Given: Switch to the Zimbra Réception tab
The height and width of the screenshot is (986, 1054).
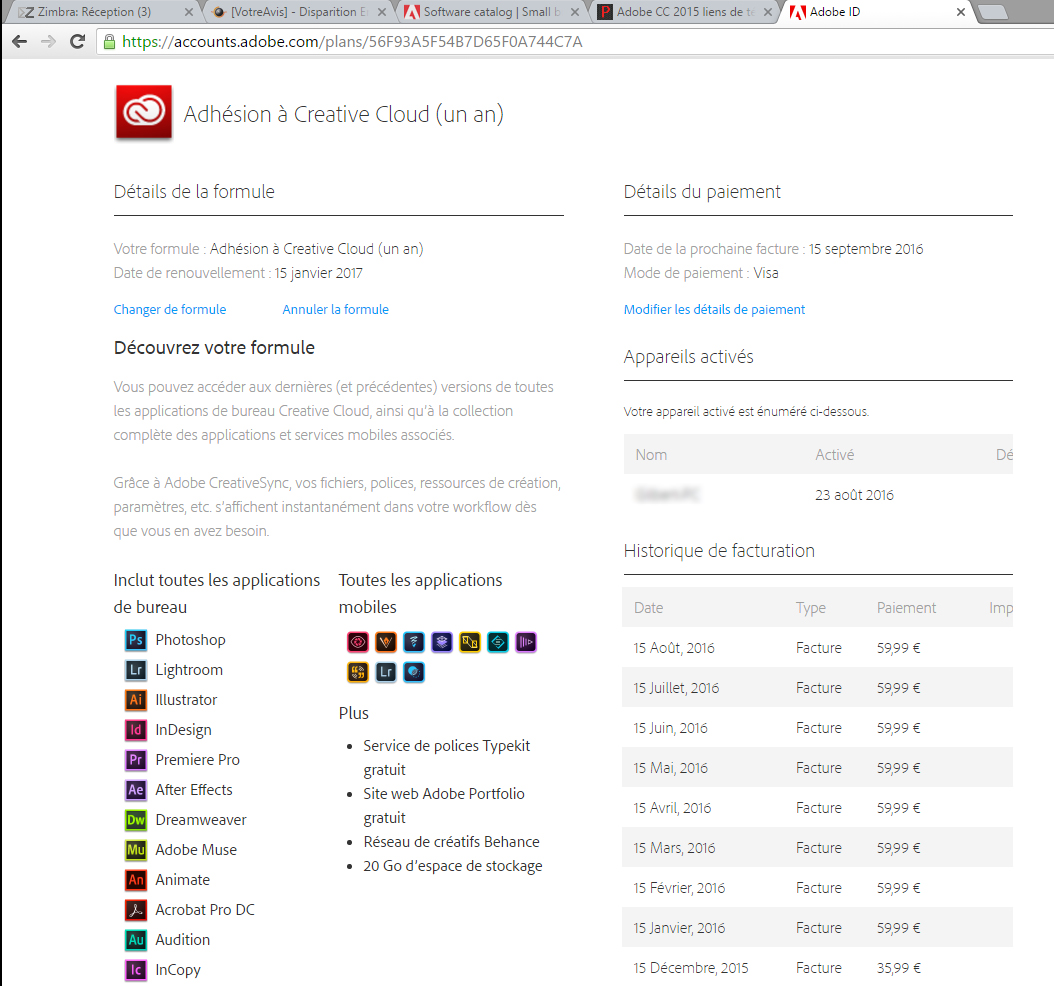Looking at the screenshot, I should pyautogui.click(x=95, y=12).
